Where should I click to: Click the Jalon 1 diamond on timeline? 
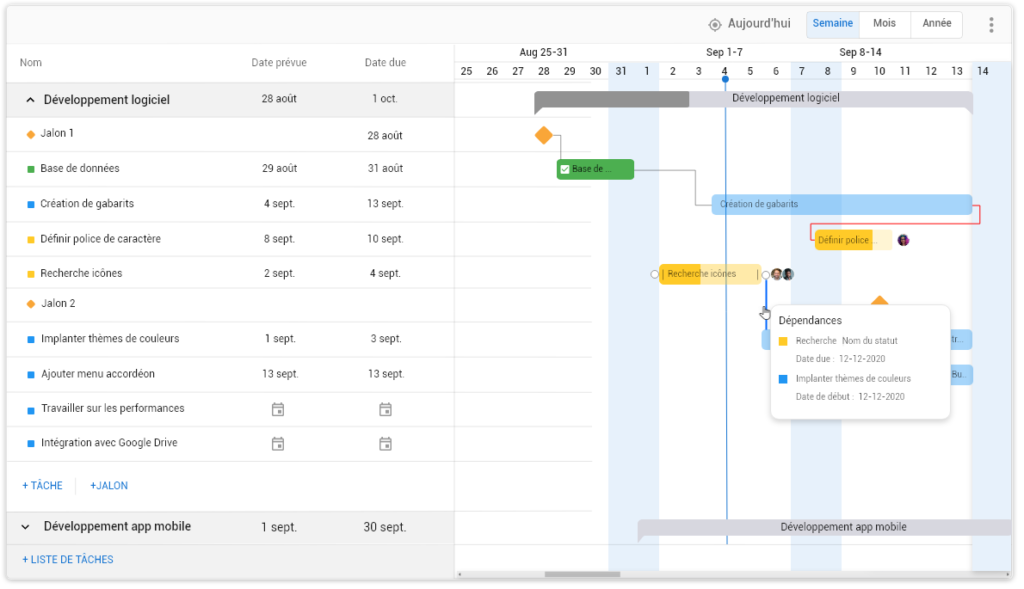pyautogui.click(x=544, y=135)
